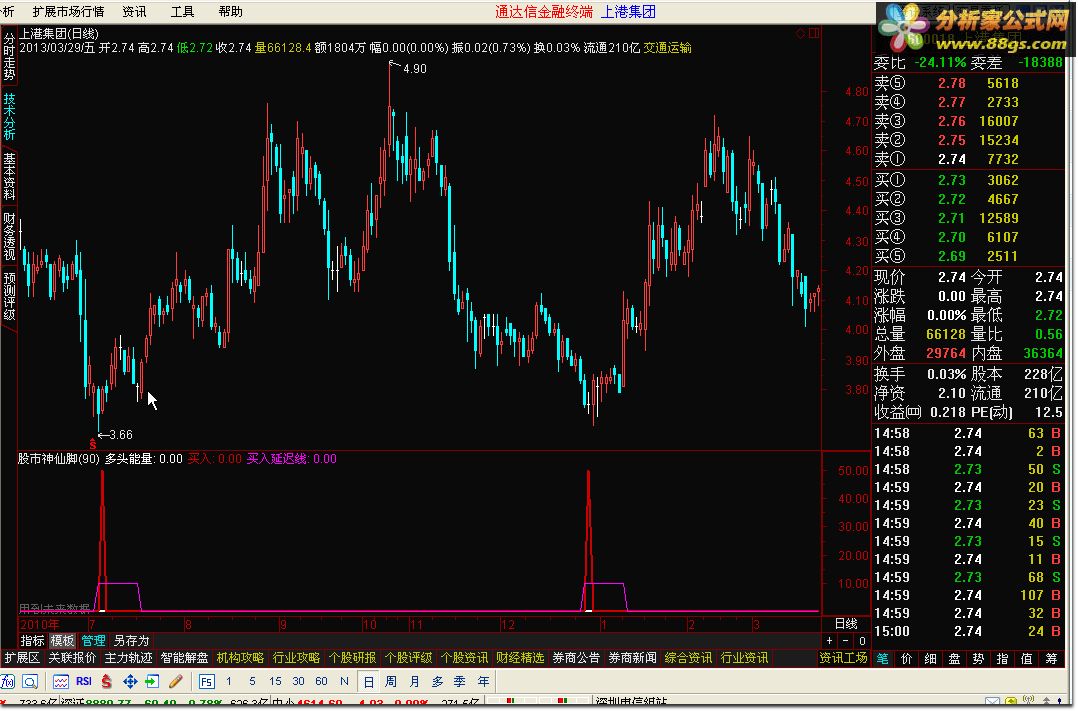Select the 筹 tab in quote panel
The height and width of the screenshot is (711, 1078).
[1051, 659]
